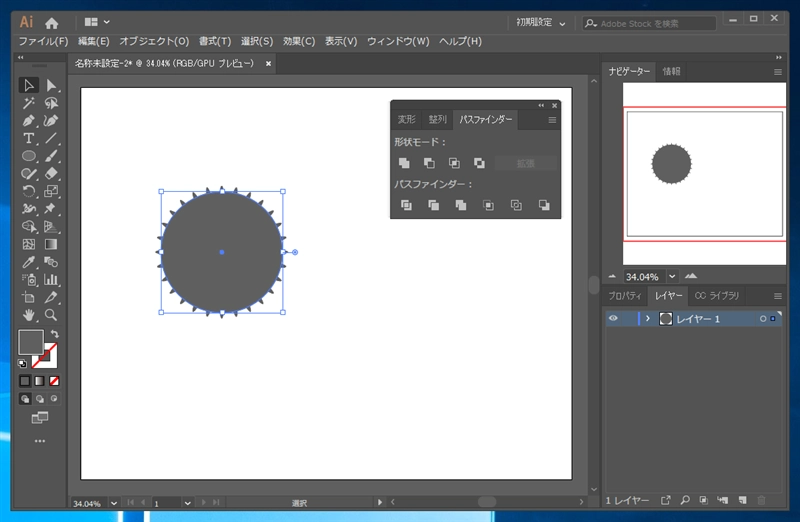Open the arrange documents dropdown
The width and height of the screenshot is (800, 522).
(97, 22)
